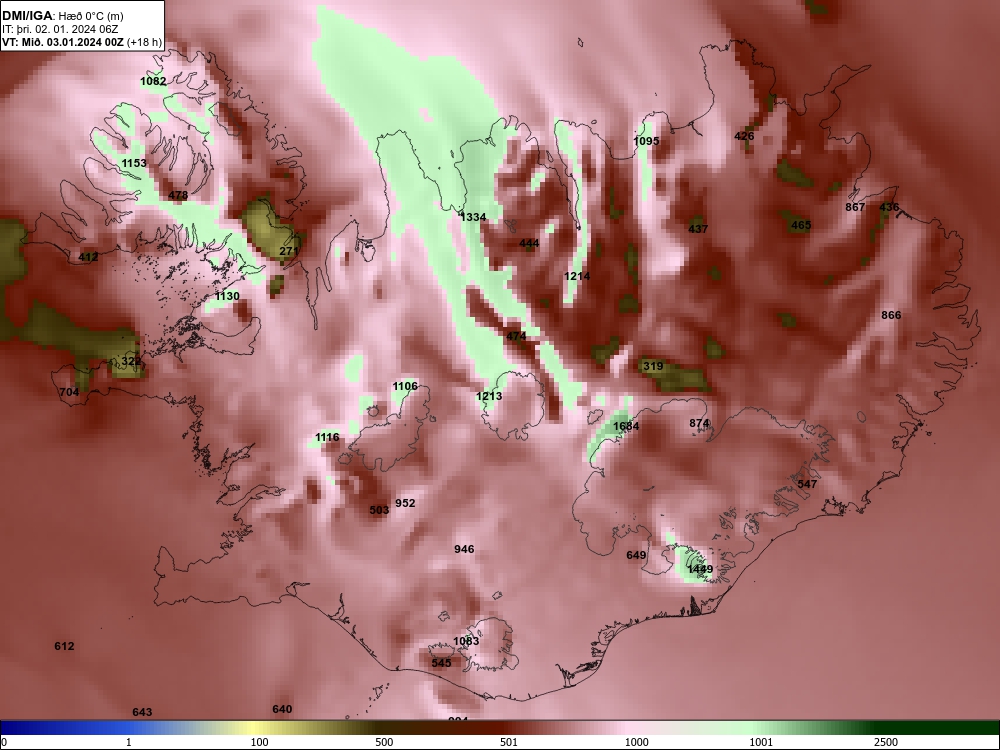The width and height of the screenshot is (1000, 750).
Task: Click the 612 label over the ocean
Action: point(64,646)
